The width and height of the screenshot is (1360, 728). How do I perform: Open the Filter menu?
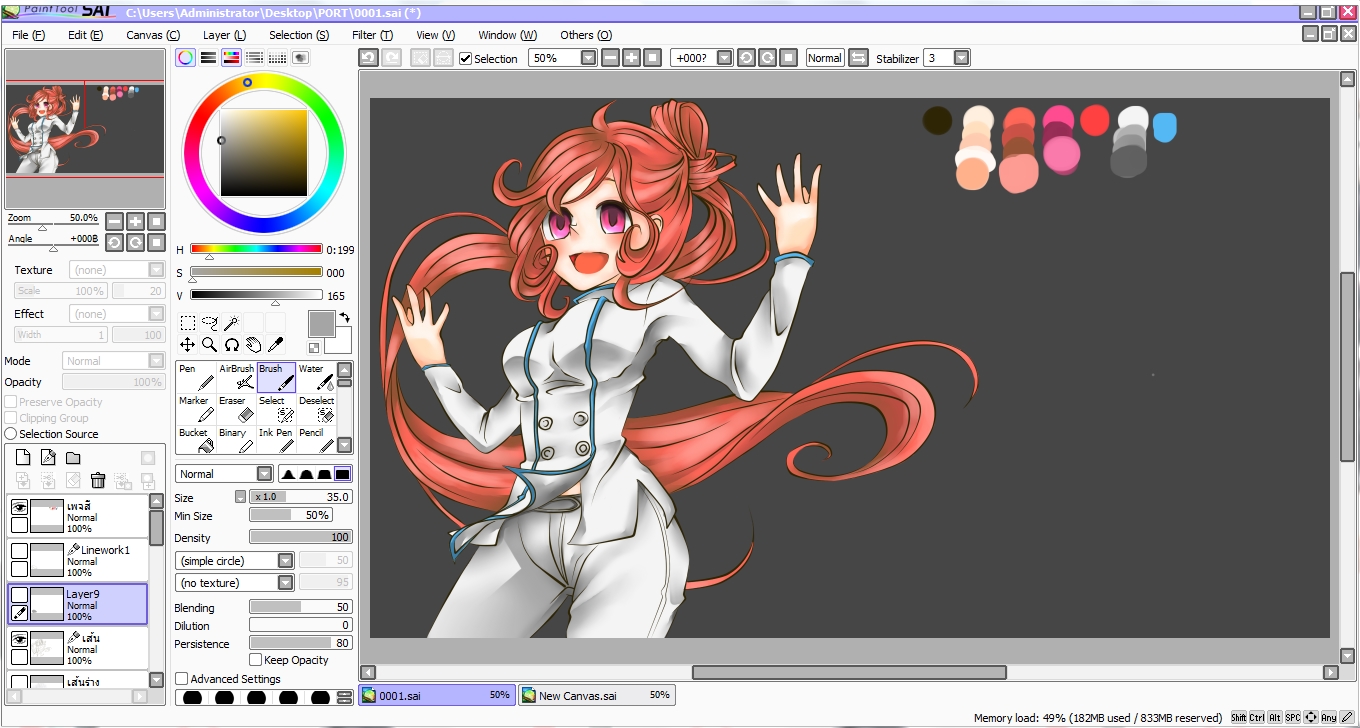click(x=372, y=35)
